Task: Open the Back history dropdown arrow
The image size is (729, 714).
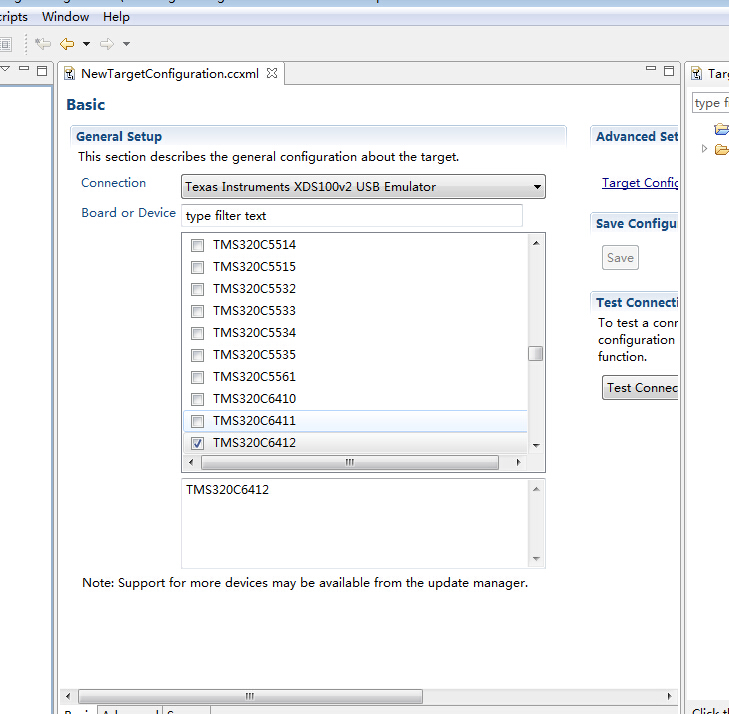Action: [x=86, y=44]
